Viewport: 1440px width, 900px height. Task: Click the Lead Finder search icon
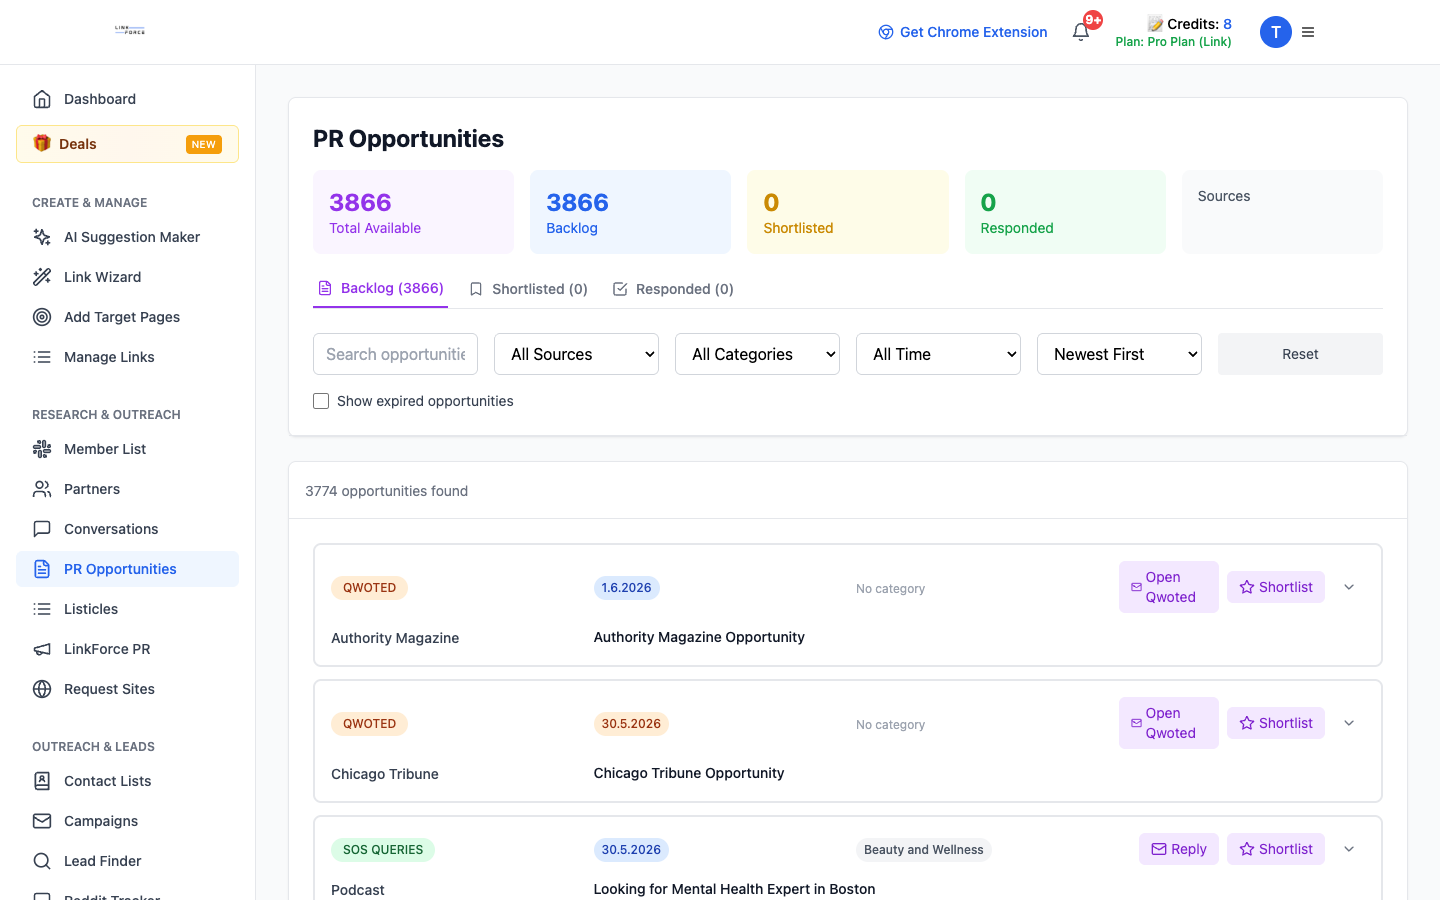[42, 861]
